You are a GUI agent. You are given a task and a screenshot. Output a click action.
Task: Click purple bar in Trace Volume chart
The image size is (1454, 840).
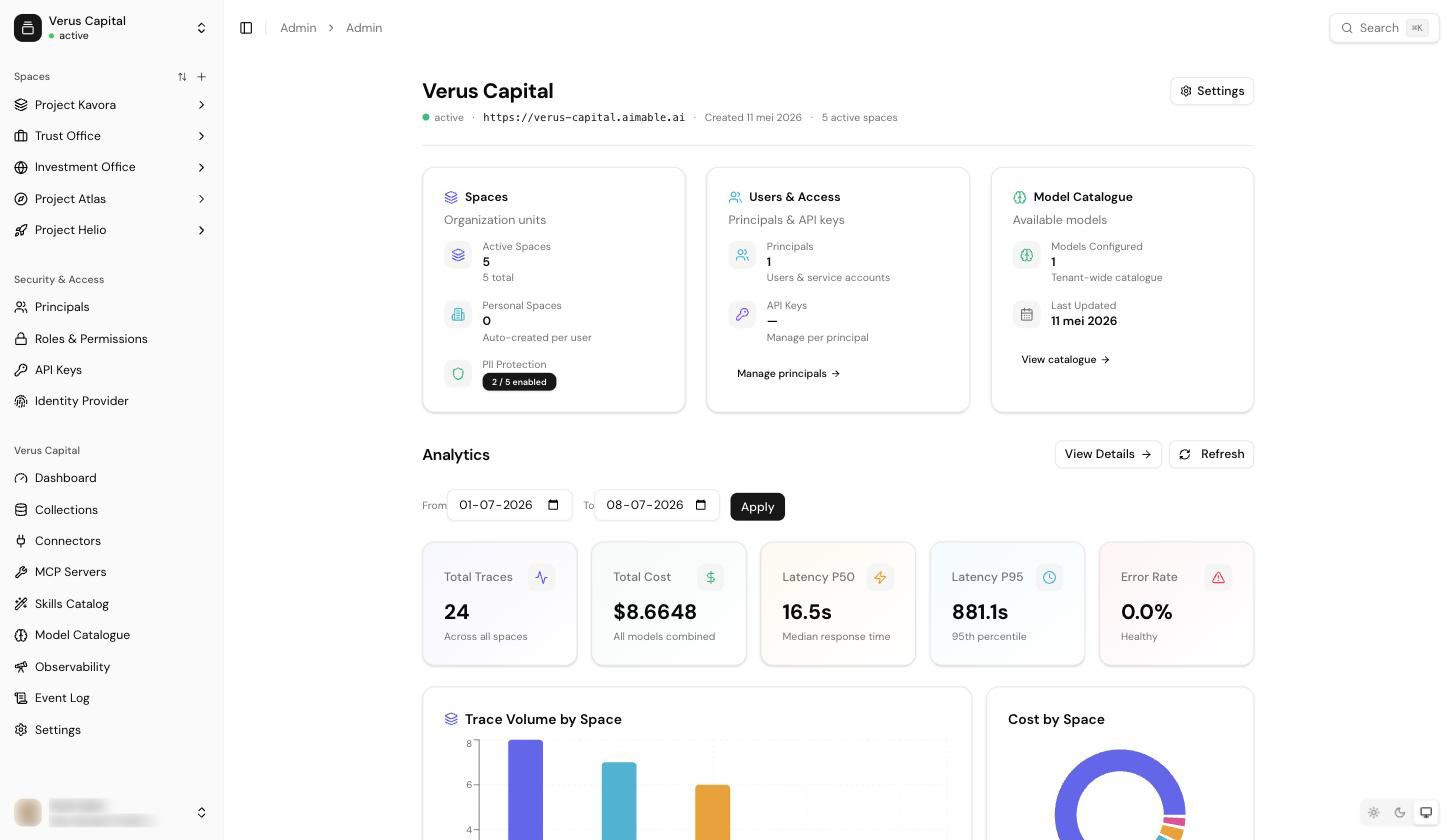coord(525,789)
